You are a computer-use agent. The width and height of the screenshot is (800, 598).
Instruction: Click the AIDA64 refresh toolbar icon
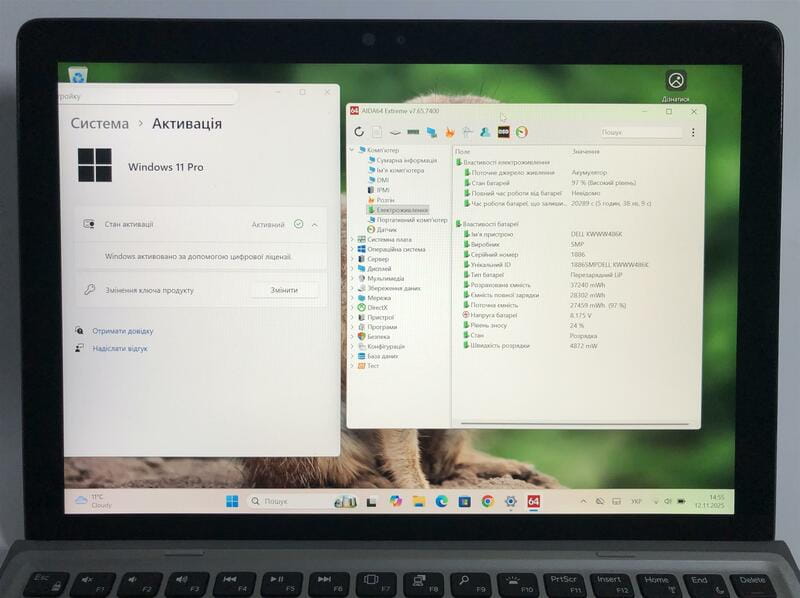click(x=359, y=132)
